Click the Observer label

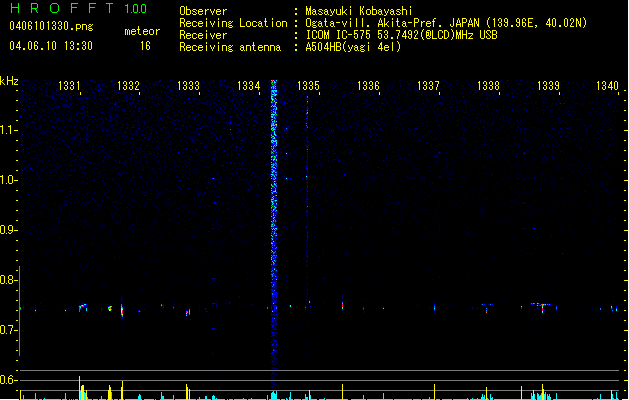203,11
